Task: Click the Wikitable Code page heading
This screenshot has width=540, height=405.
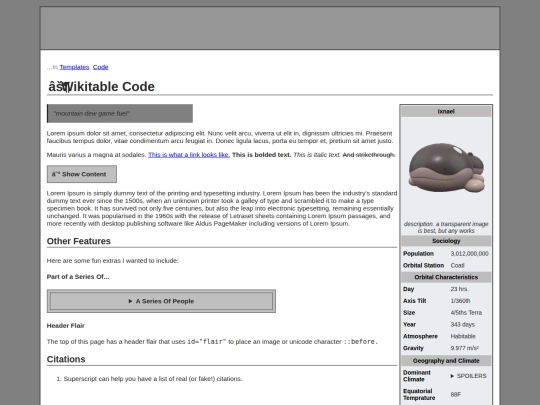Action: [102, 86]
